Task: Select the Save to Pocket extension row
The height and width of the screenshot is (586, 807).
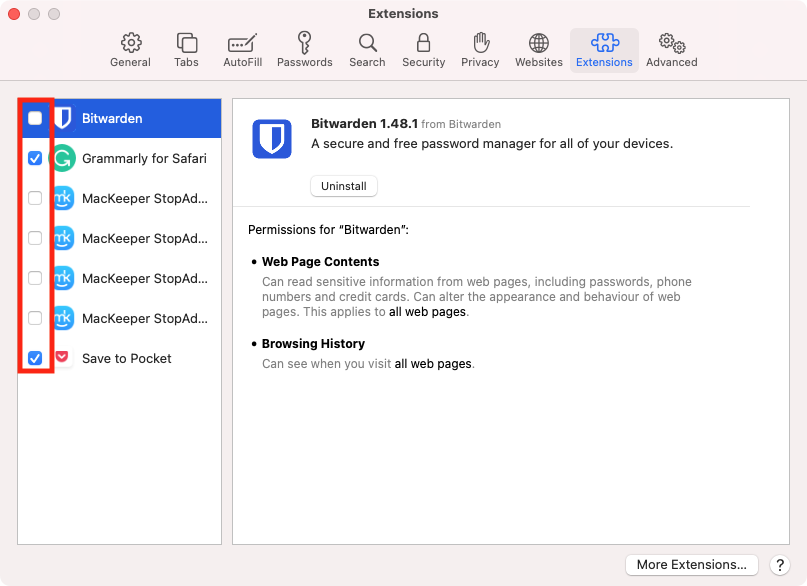Action: tap(119, 358)
